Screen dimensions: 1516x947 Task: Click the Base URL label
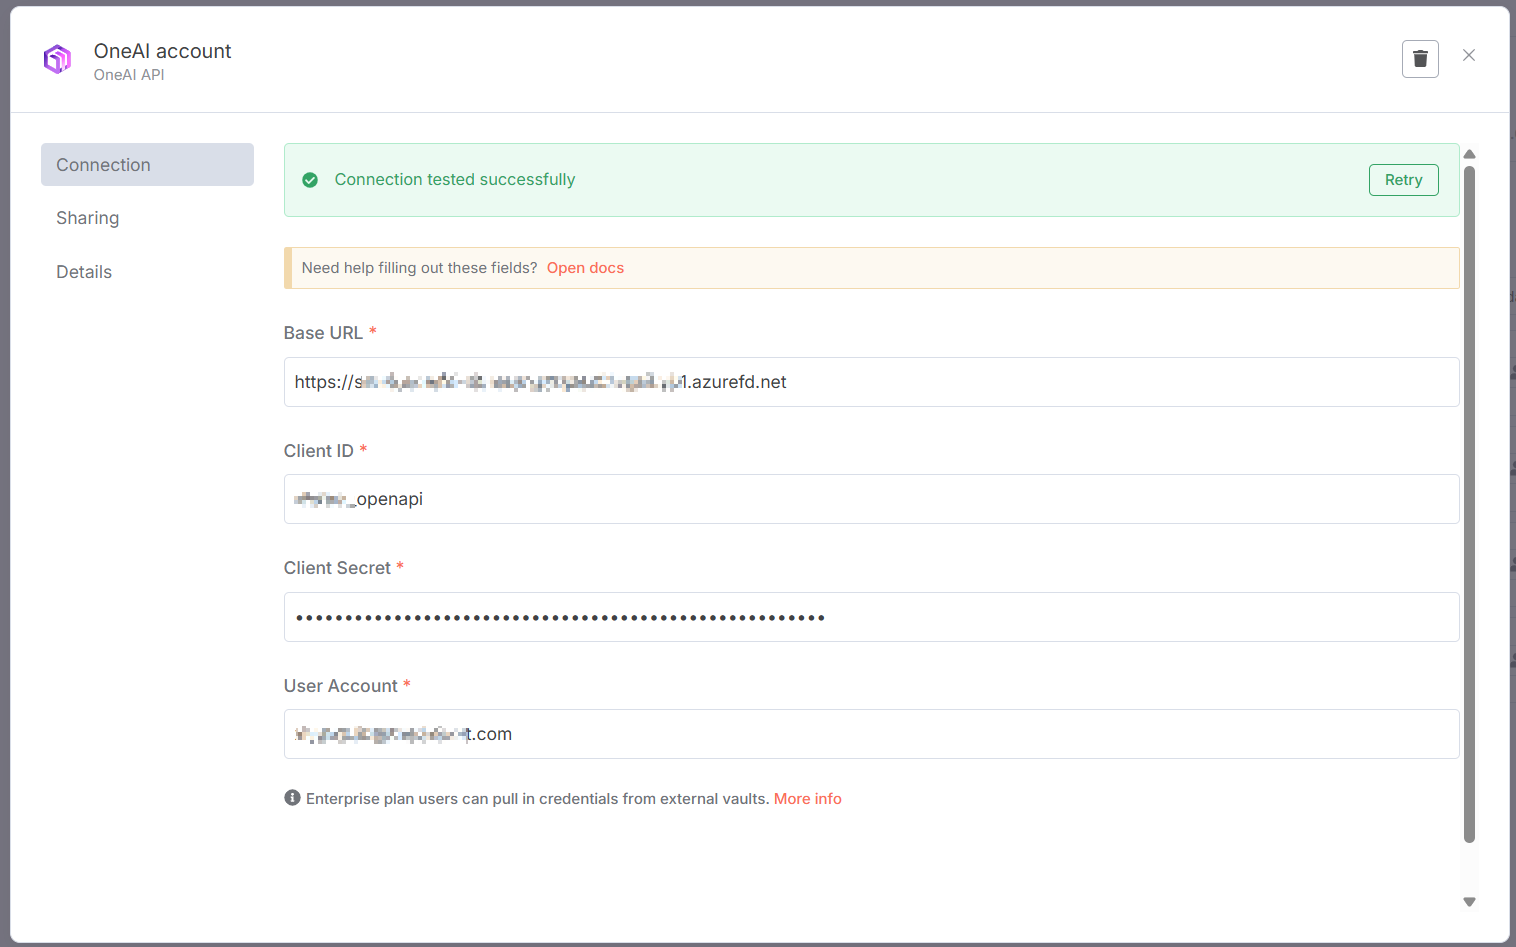click(323, 333)
